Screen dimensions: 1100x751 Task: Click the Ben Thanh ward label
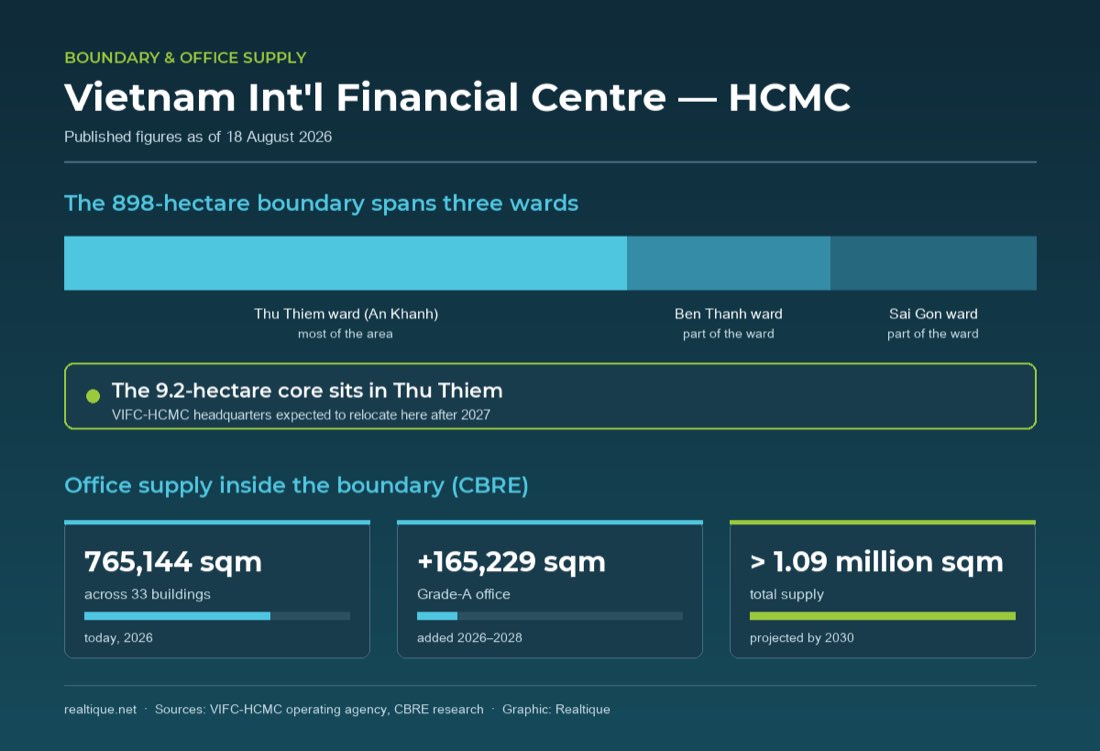pyautogui.click(x=728, y=313)
